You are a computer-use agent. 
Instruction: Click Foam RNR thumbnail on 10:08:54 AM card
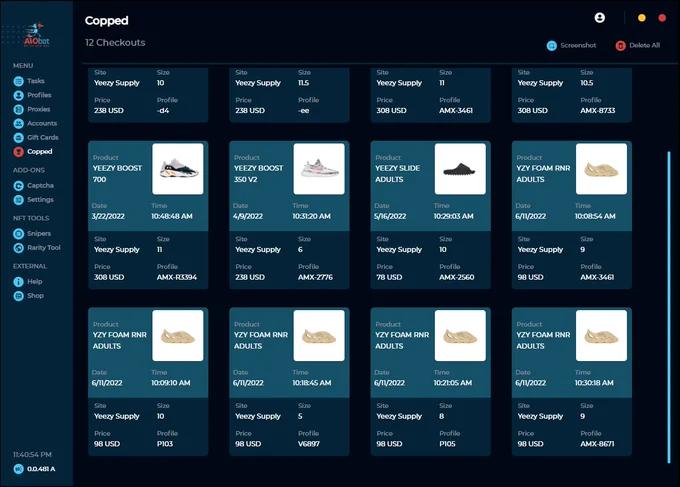point(601,169)
